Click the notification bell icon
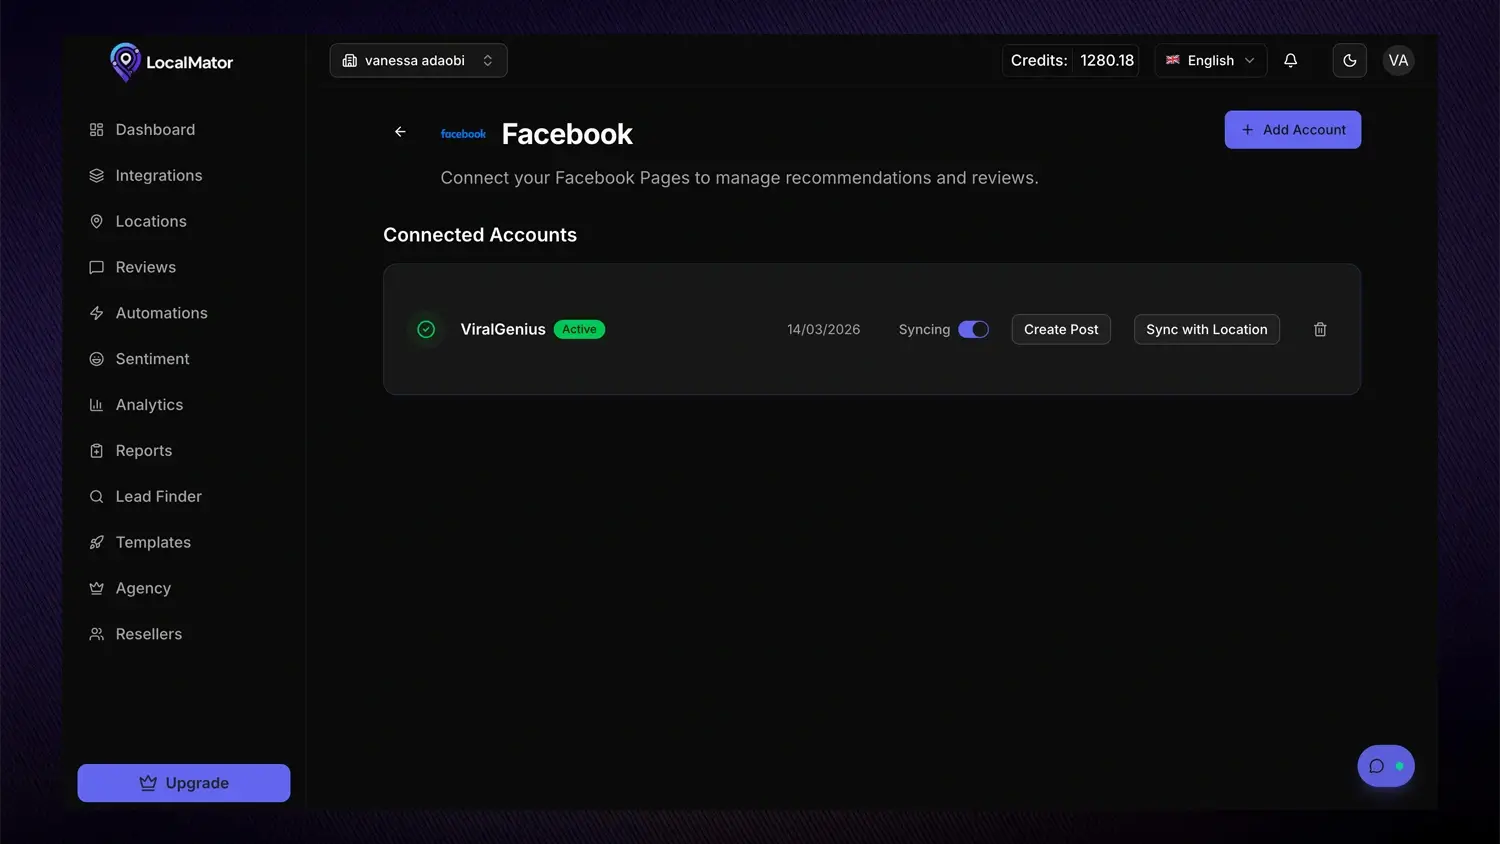1500x844 pixels. 1290,61
